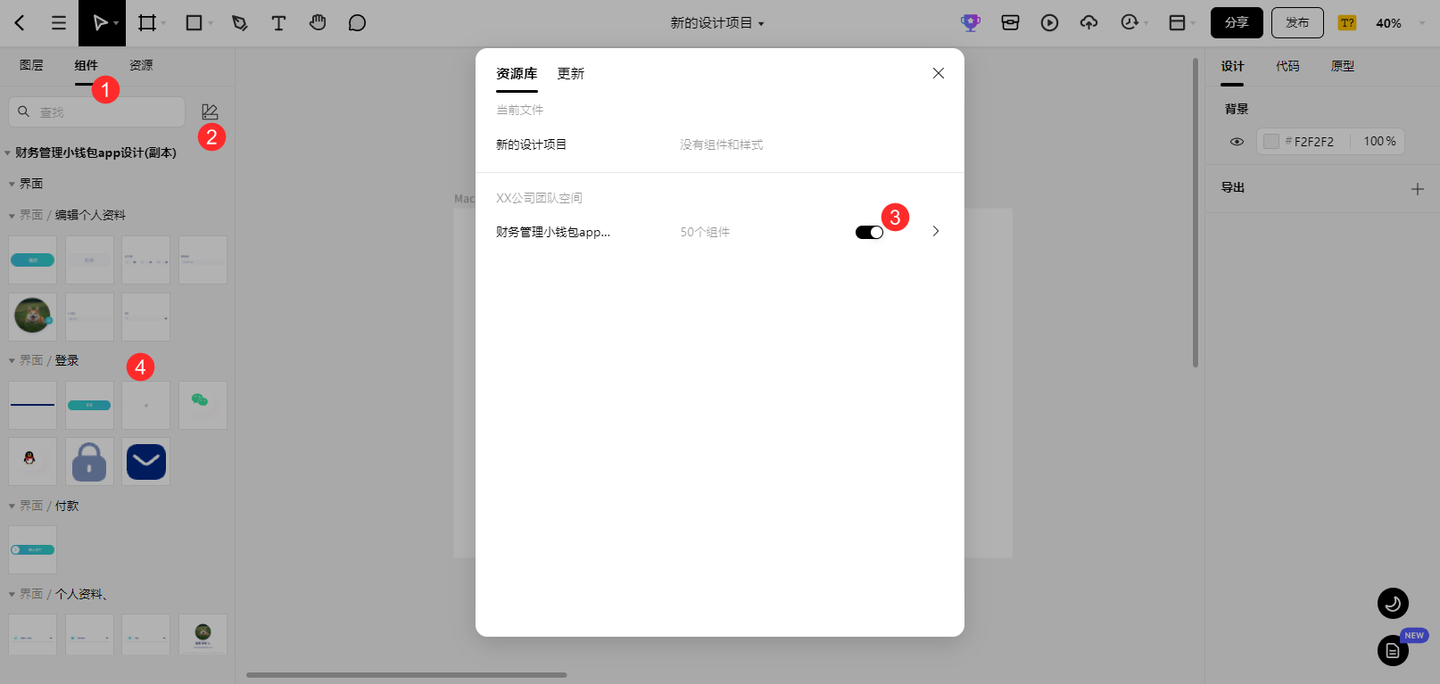
Task: Click the trophy icon in the toolbar
Action: [x=969, y=22]
